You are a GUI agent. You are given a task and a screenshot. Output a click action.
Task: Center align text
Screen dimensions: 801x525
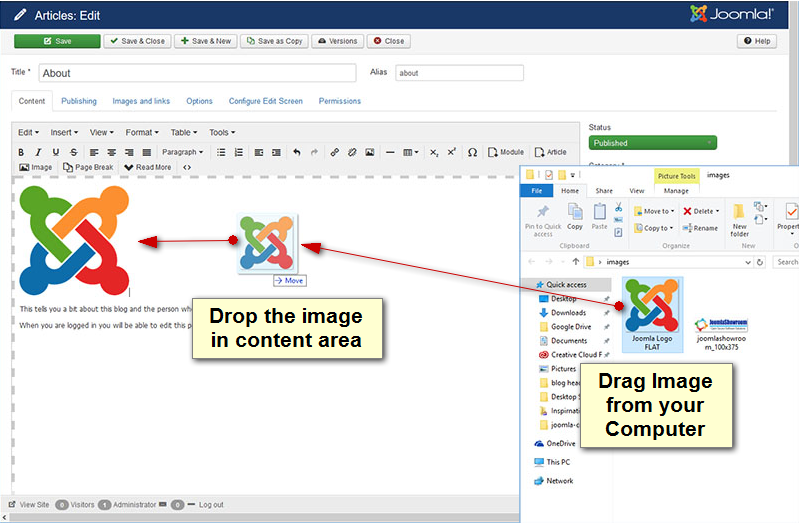111,152
